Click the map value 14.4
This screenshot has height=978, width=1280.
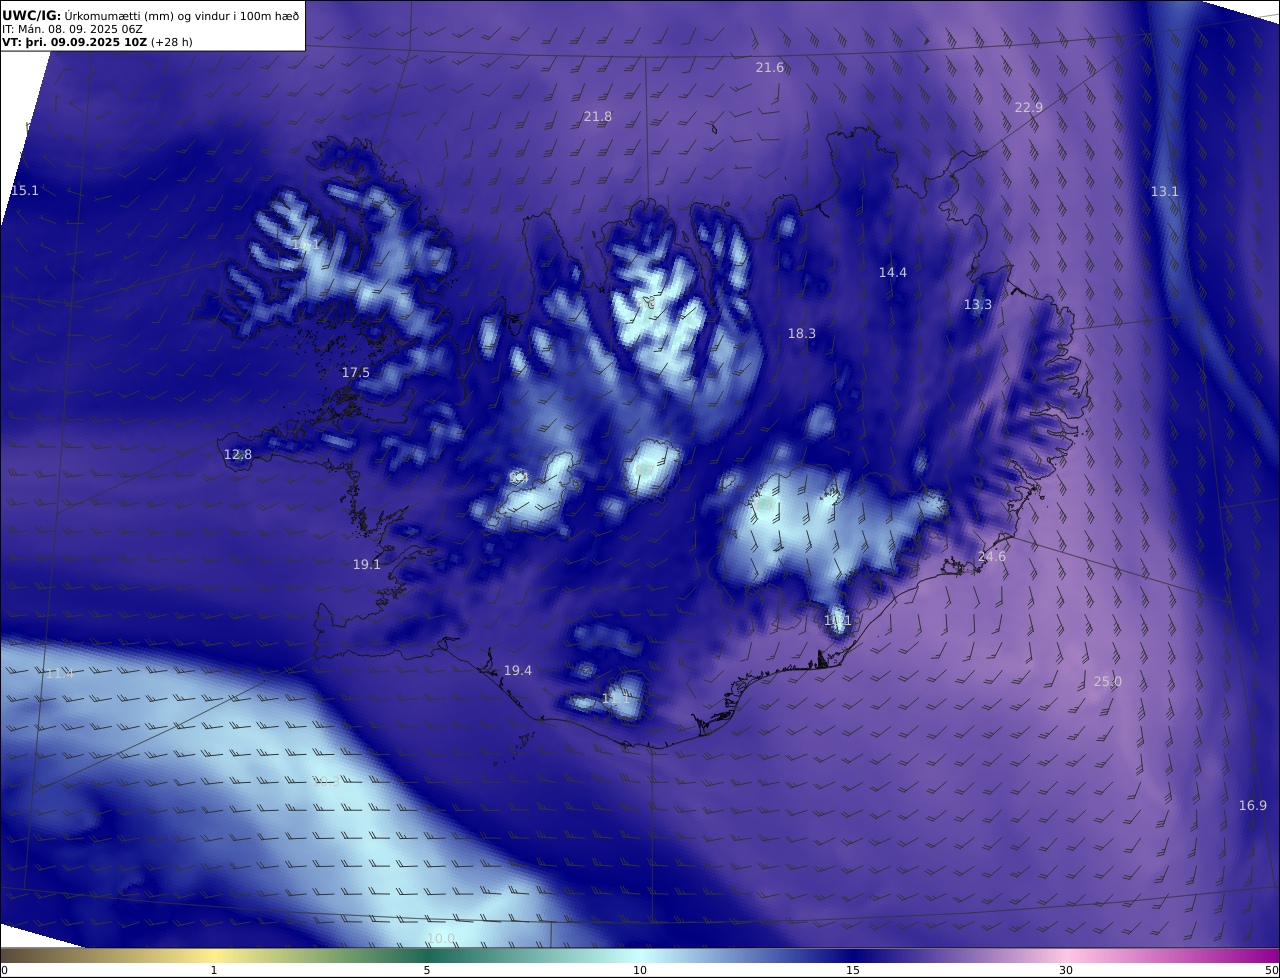[x=893, y=272]
